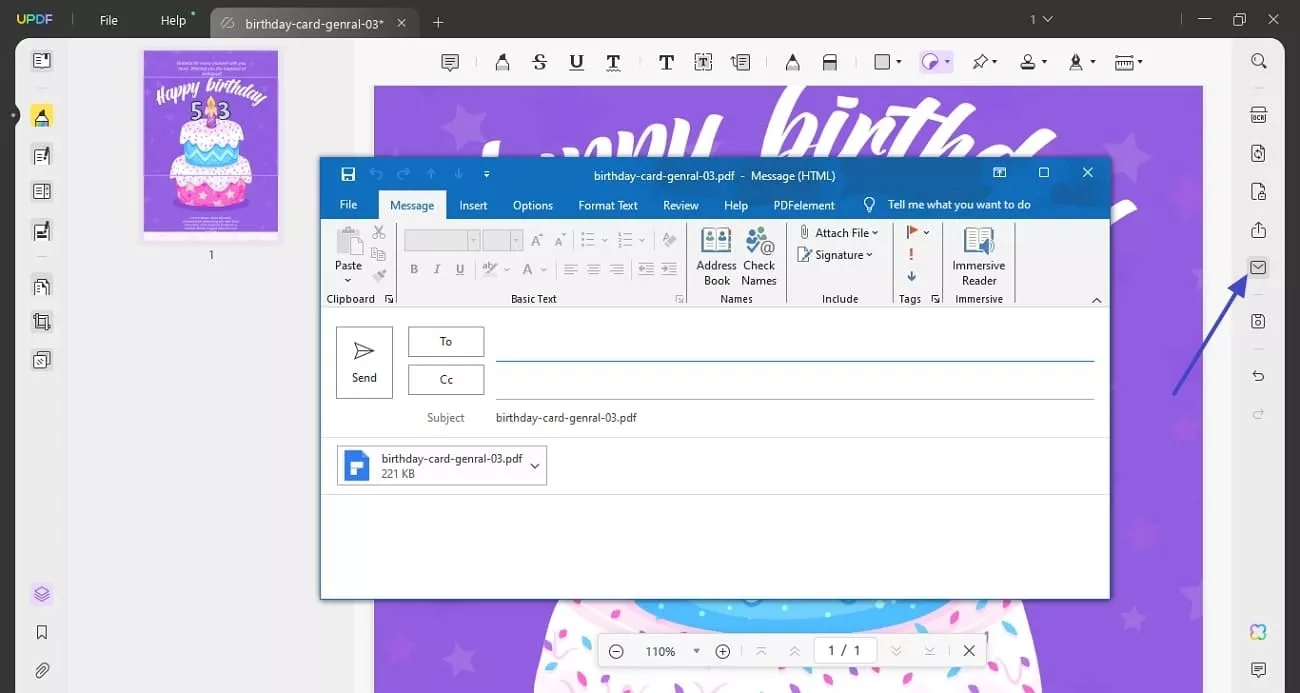1300x693 pixels.
Task: Select the Text Box tool
Action: [x=704, y=62]
